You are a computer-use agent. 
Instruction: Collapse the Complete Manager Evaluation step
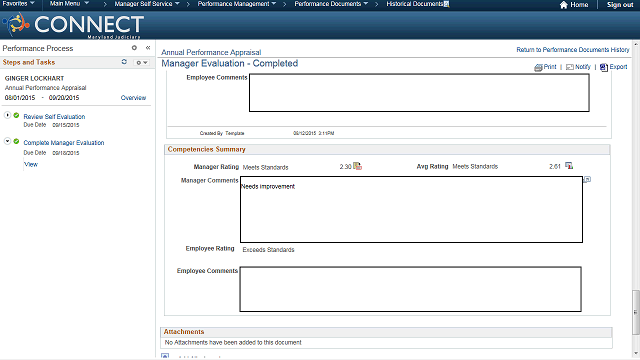point(7,141)
